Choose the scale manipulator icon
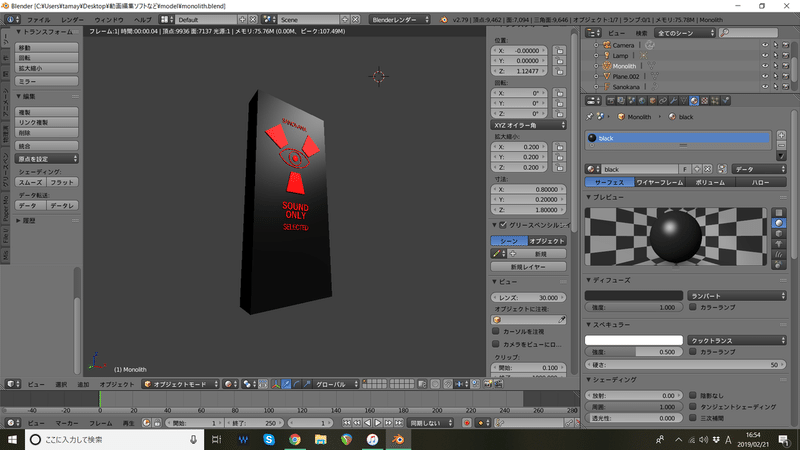 coord(307,384)
